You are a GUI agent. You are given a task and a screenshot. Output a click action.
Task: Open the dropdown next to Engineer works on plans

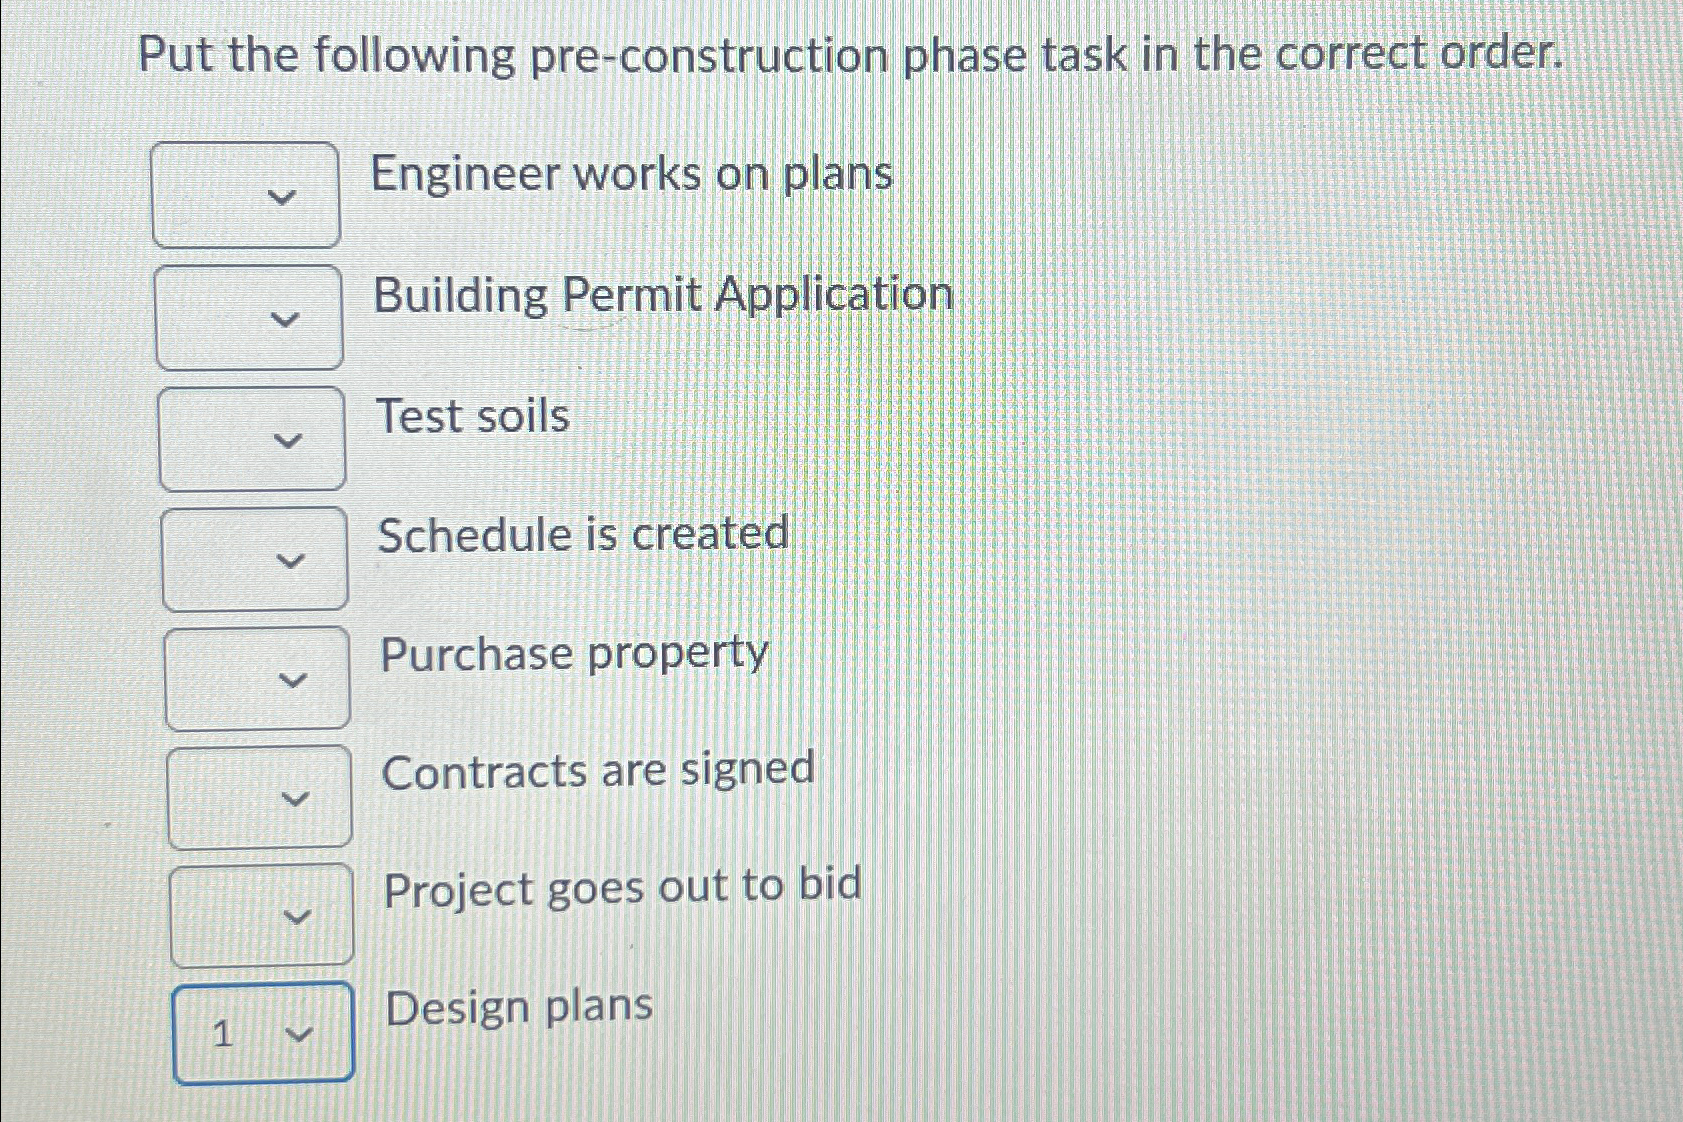[x=248, y=195]
